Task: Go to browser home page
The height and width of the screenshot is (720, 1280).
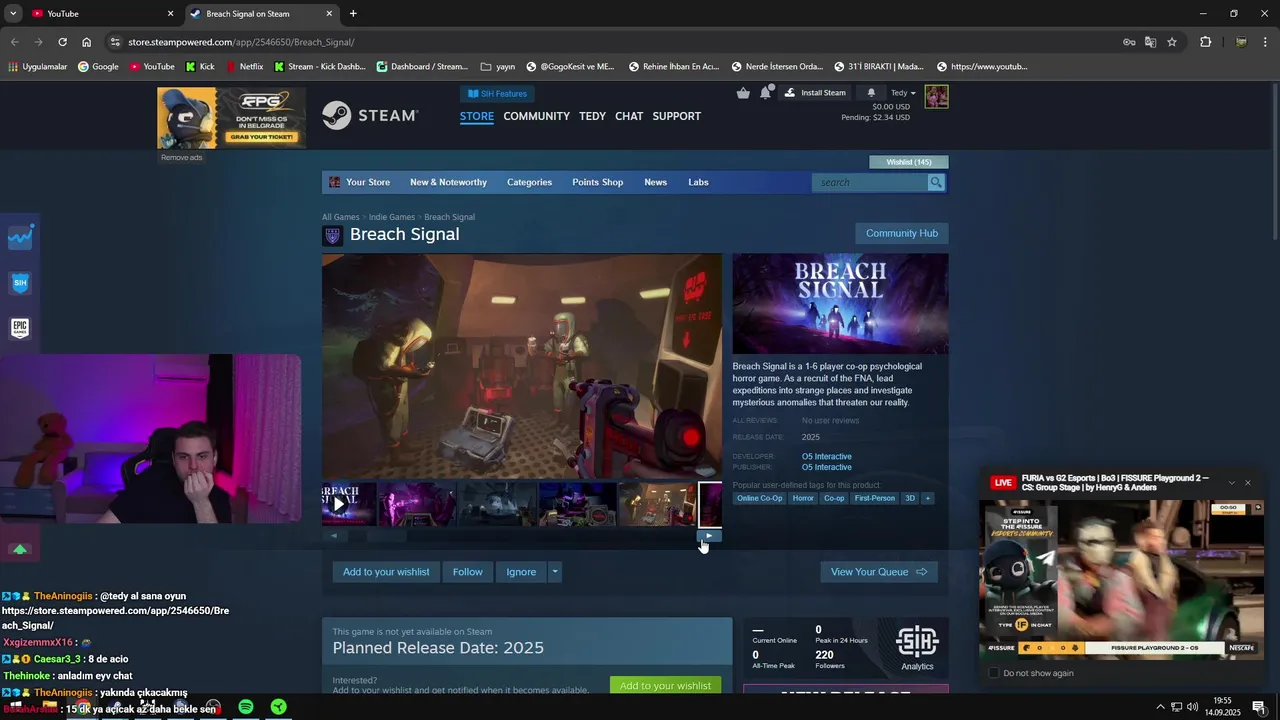Action: click(87, 42)
